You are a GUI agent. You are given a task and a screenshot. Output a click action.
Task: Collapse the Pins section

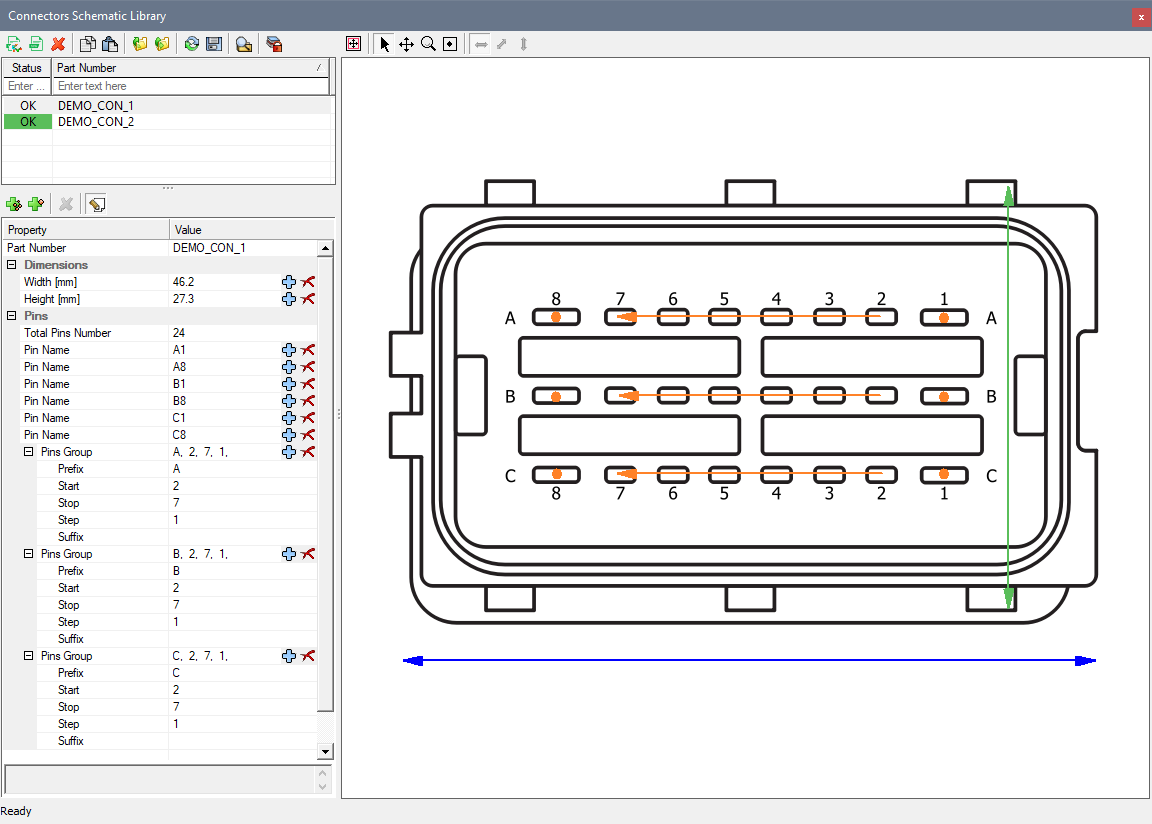pos(12,316)
